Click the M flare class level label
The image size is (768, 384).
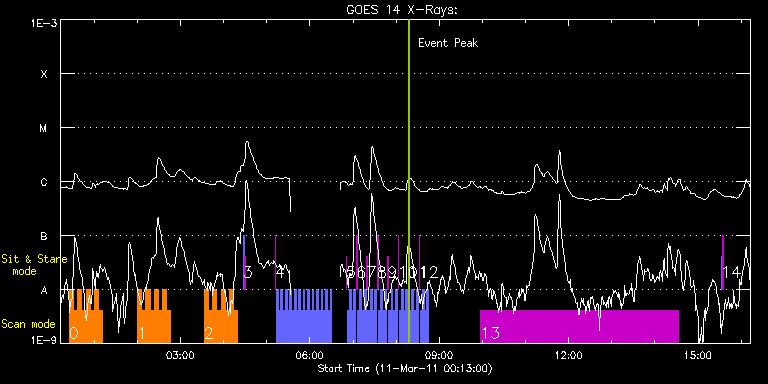tap(44, 128)
